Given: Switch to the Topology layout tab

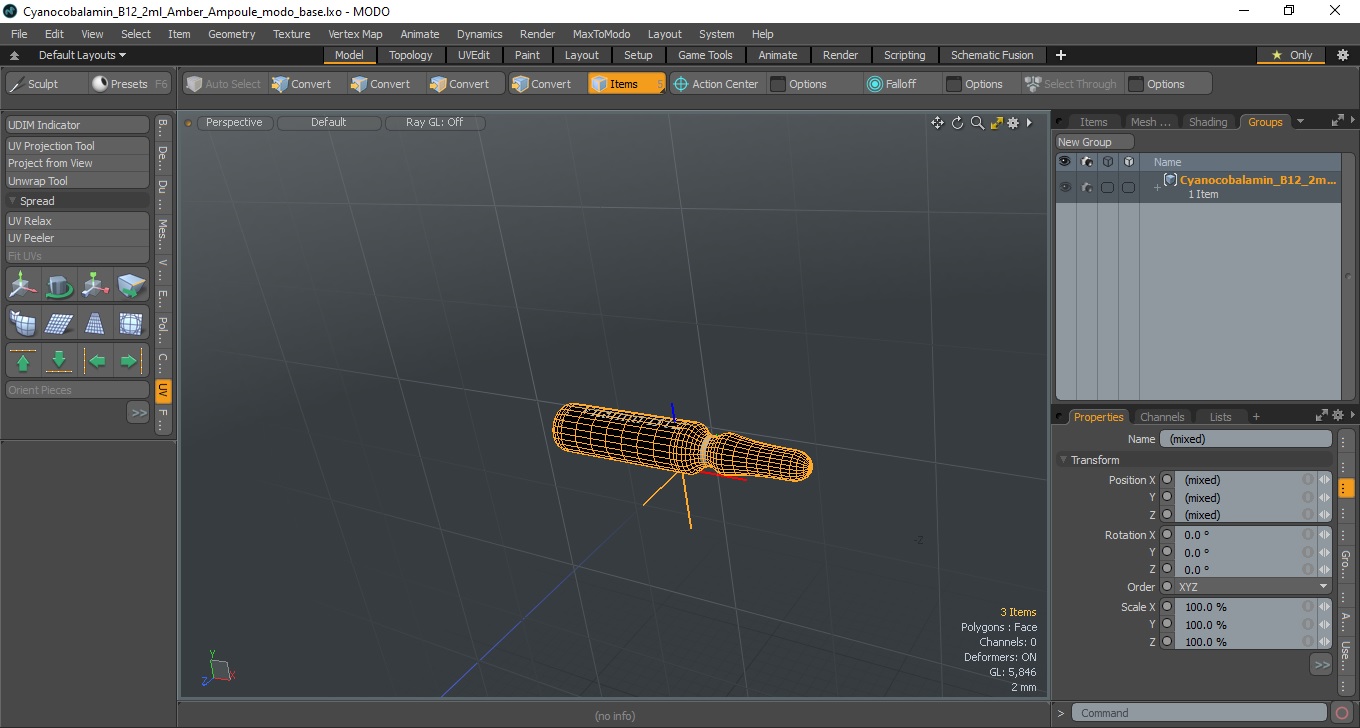Looking at the screenshot, I should point(411,55).
